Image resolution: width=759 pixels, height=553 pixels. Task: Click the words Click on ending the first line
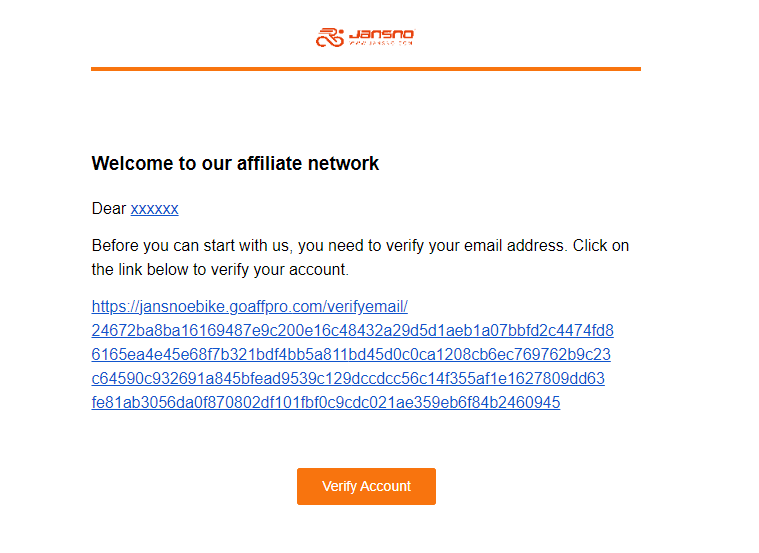click(601, 246)
